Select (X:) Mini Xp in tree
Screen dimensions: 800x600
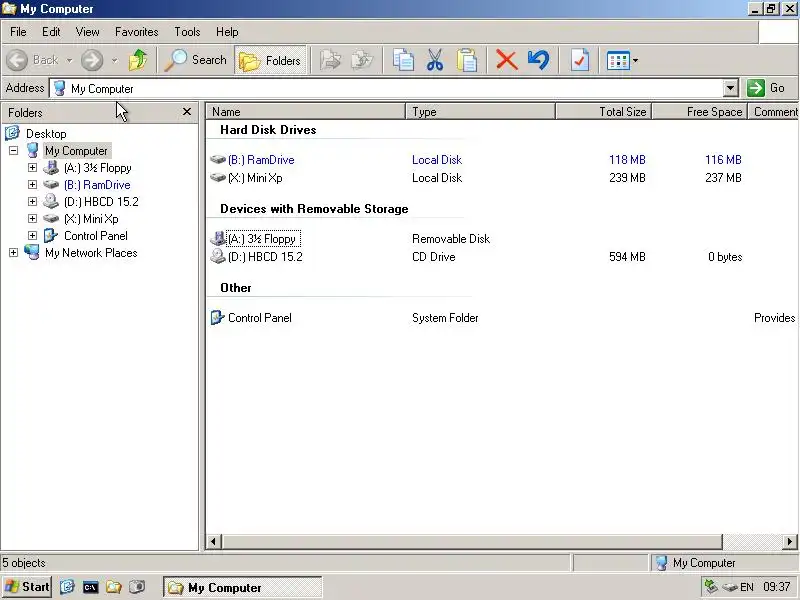click(91, 219)
